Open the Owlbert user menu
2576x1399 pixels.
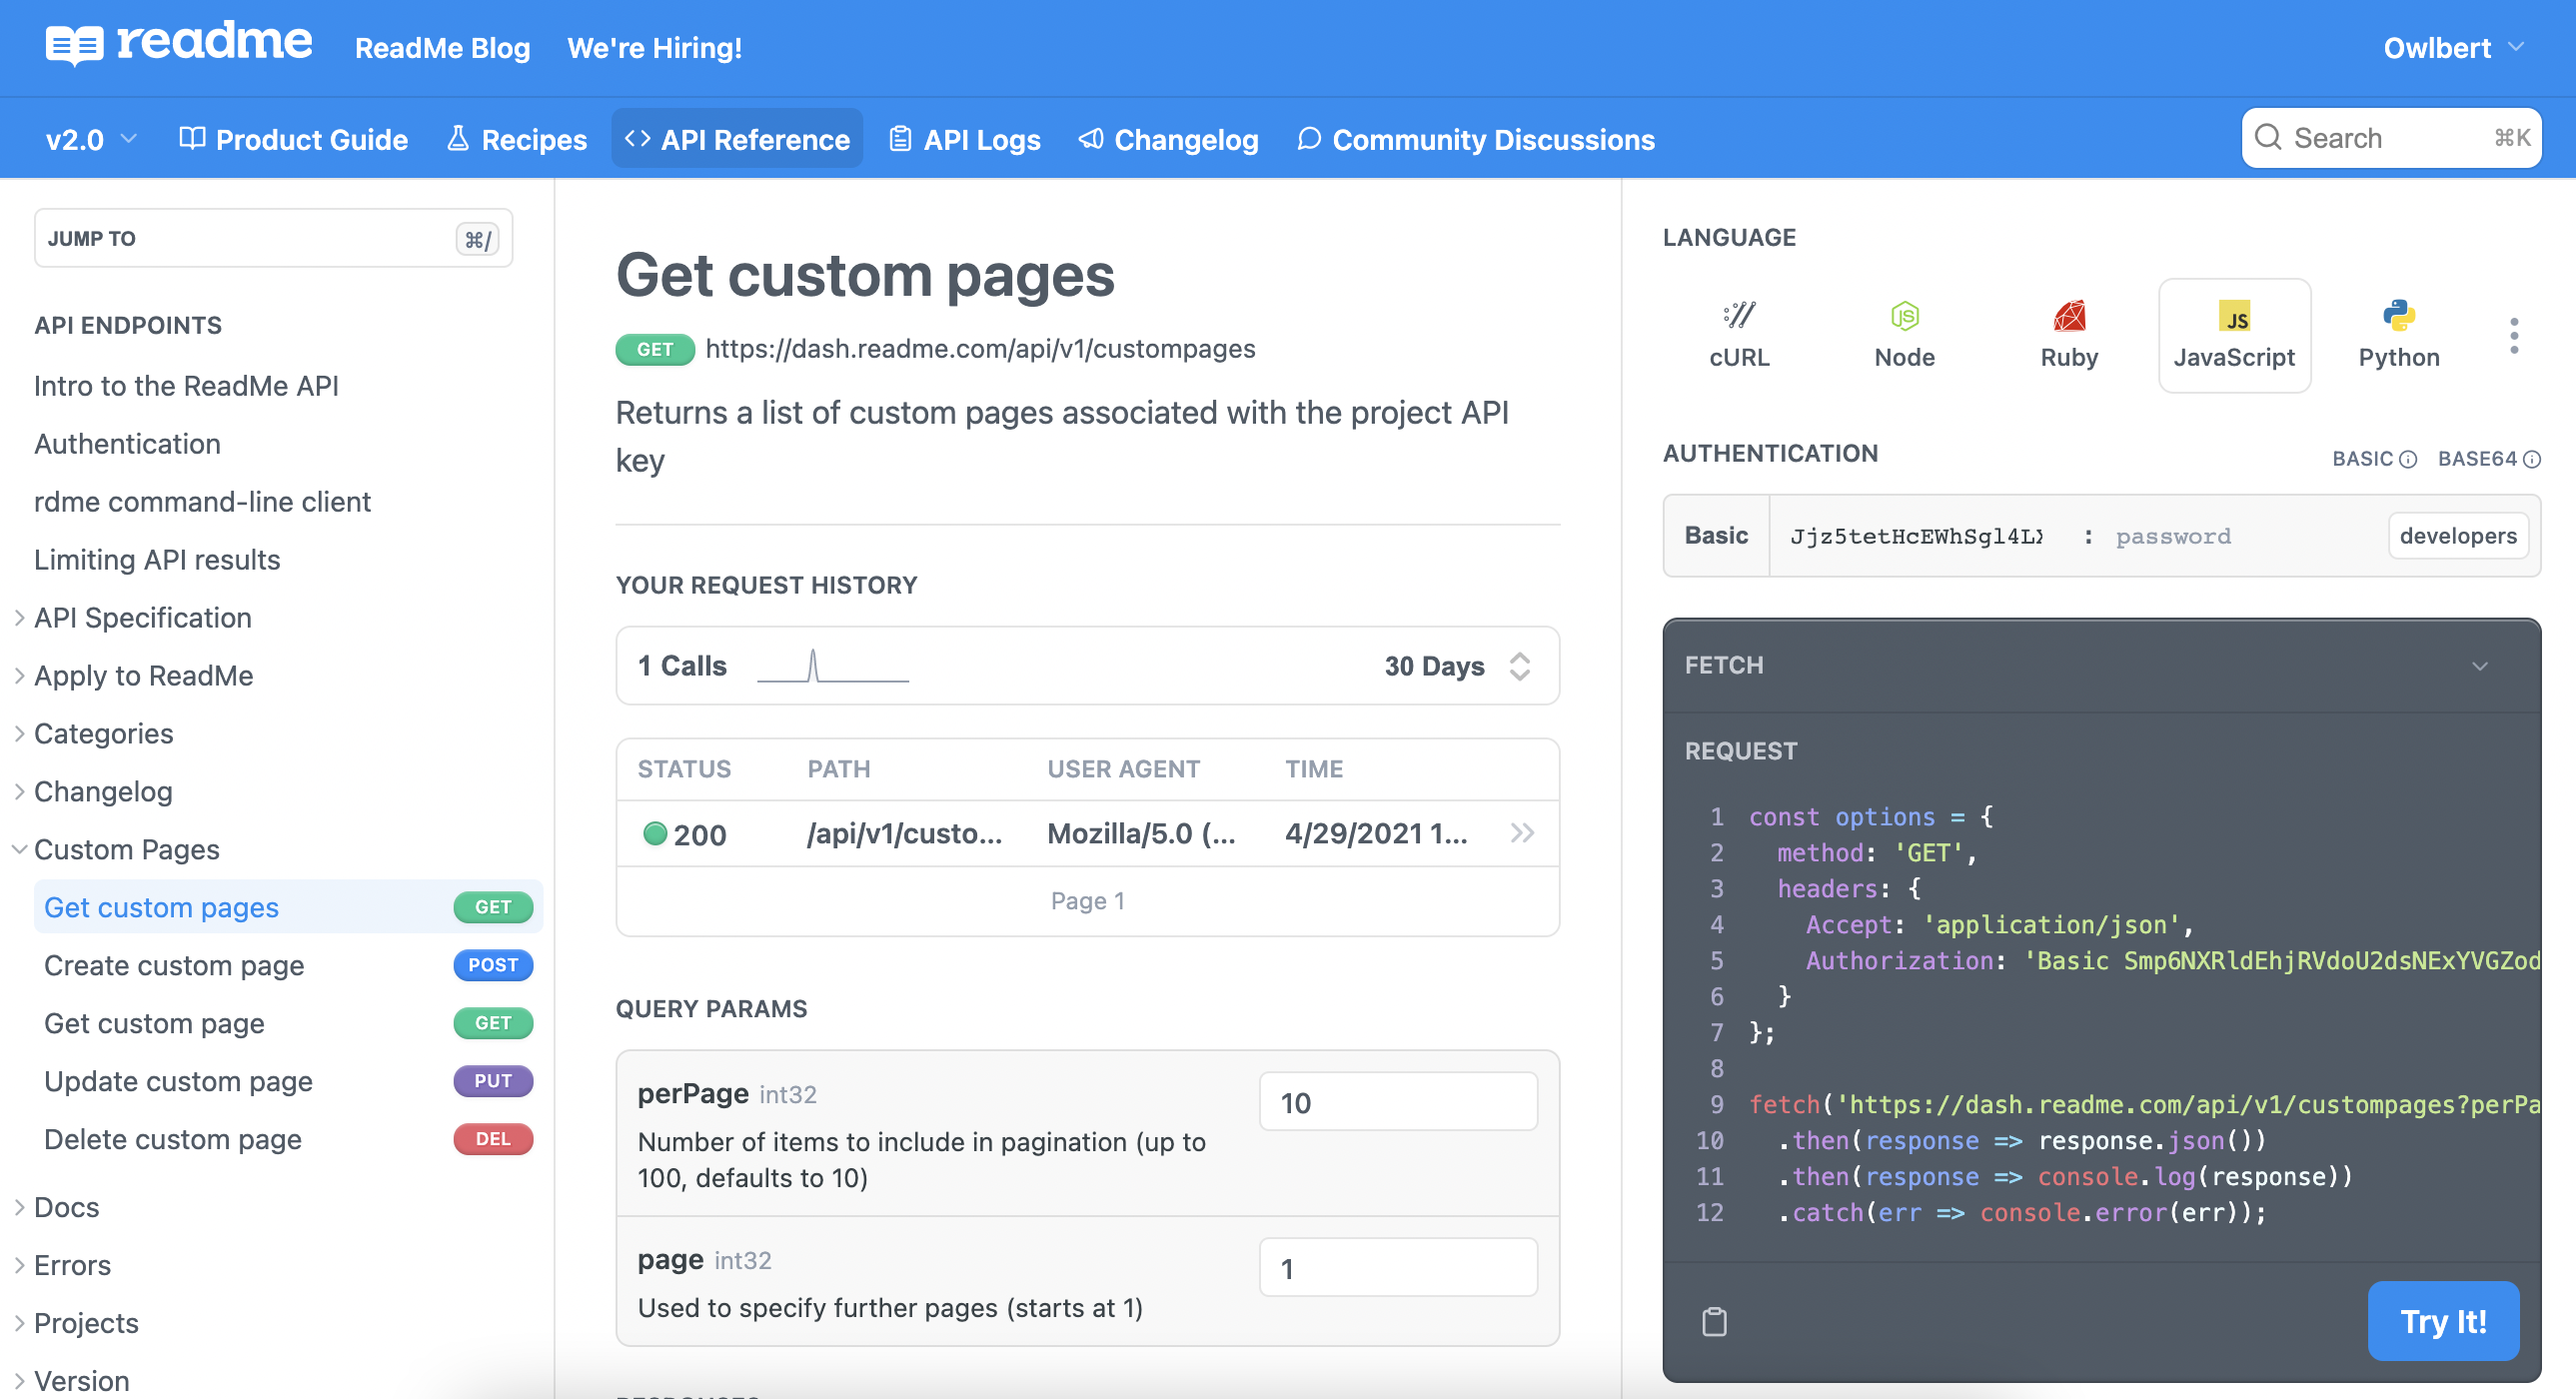tap(2452, 48)
